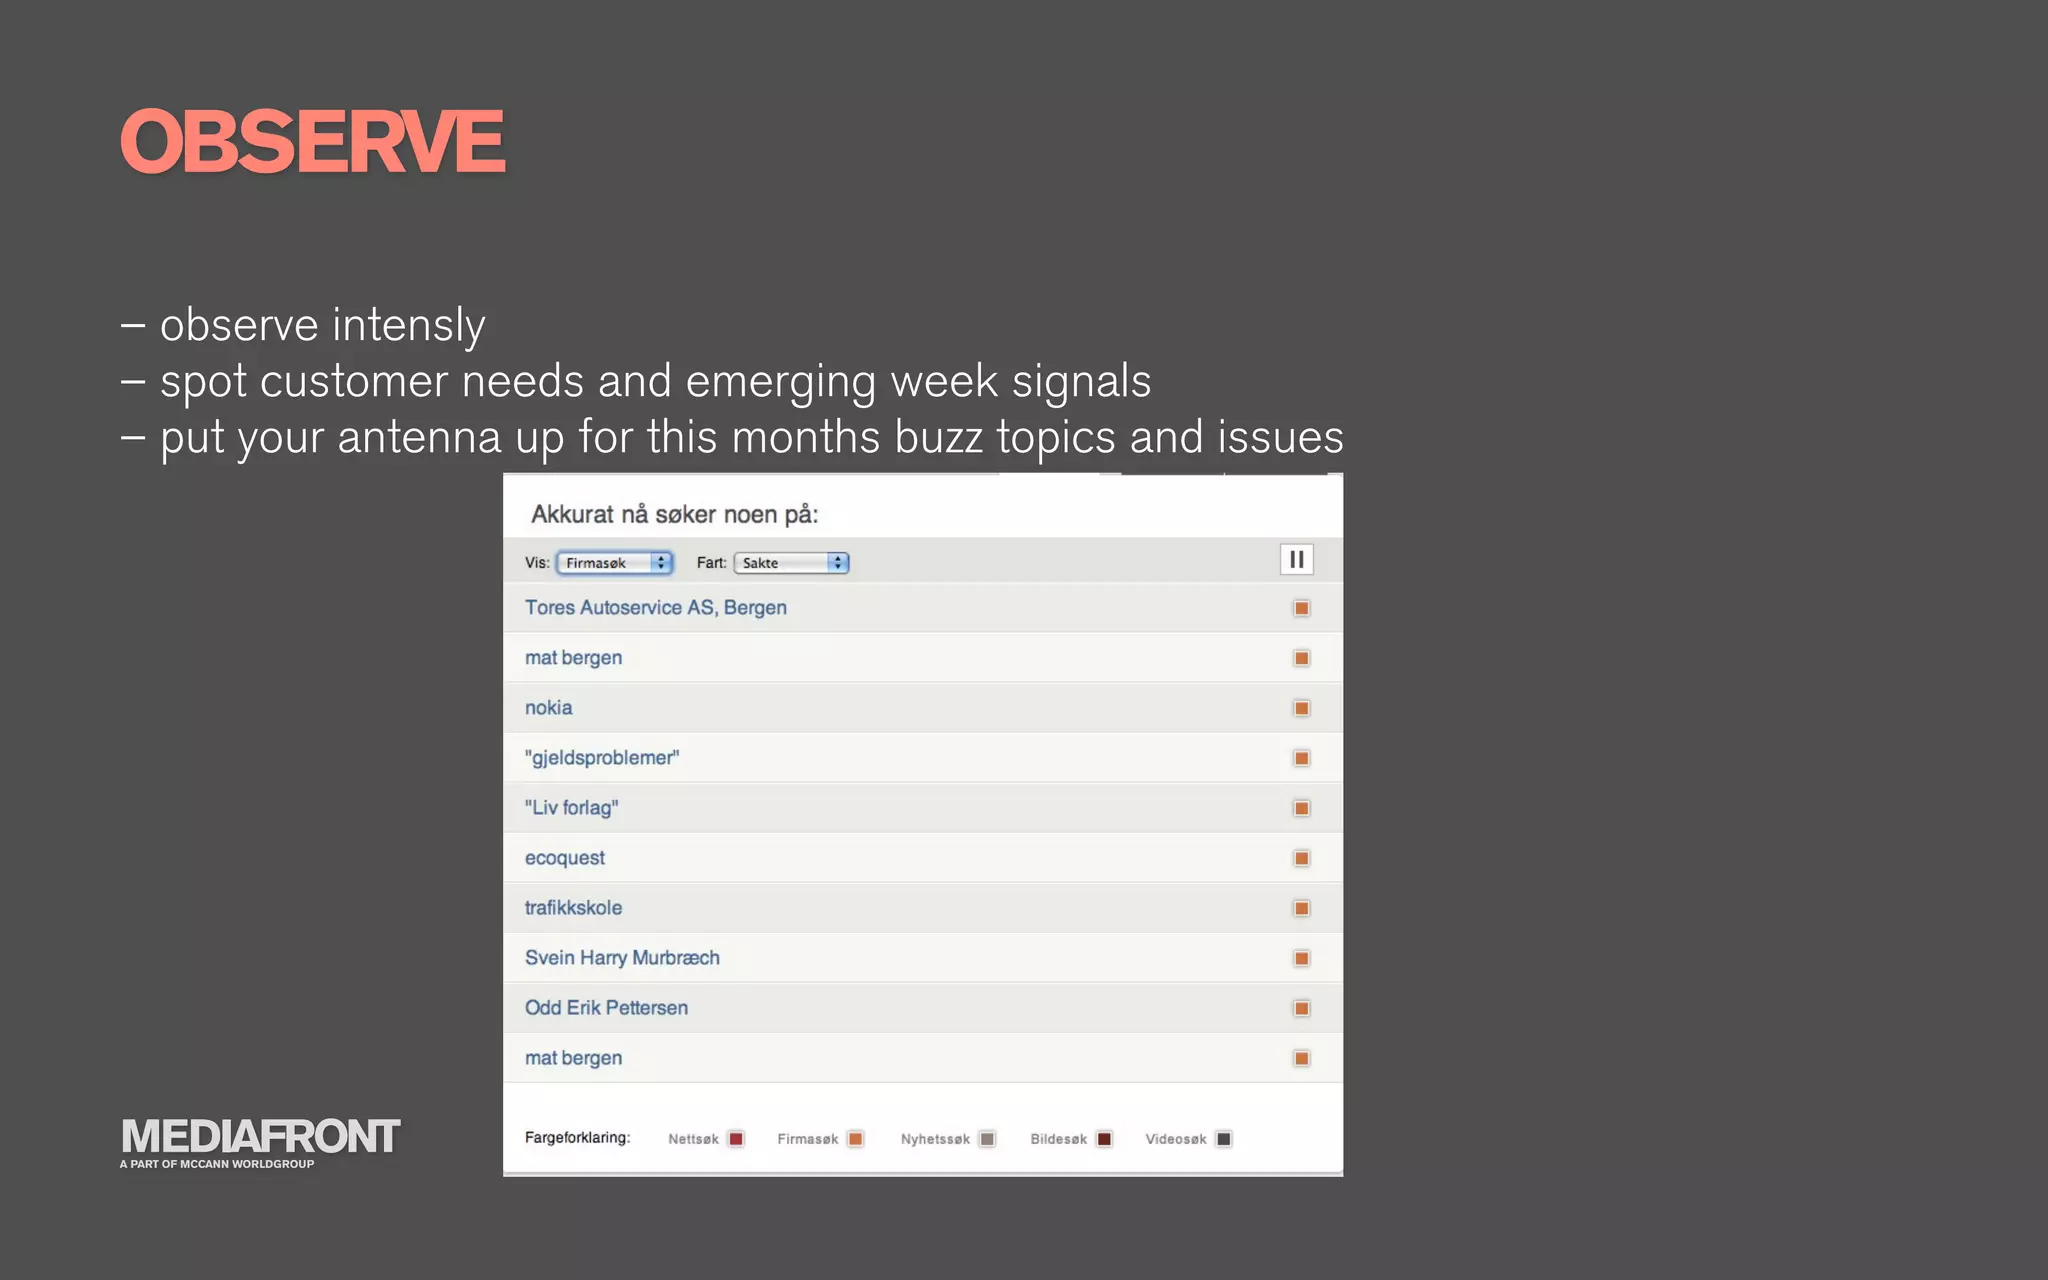Click the Fargeforklaring legend label
Screen dimensions: 2048x1280
[577, 1138]
